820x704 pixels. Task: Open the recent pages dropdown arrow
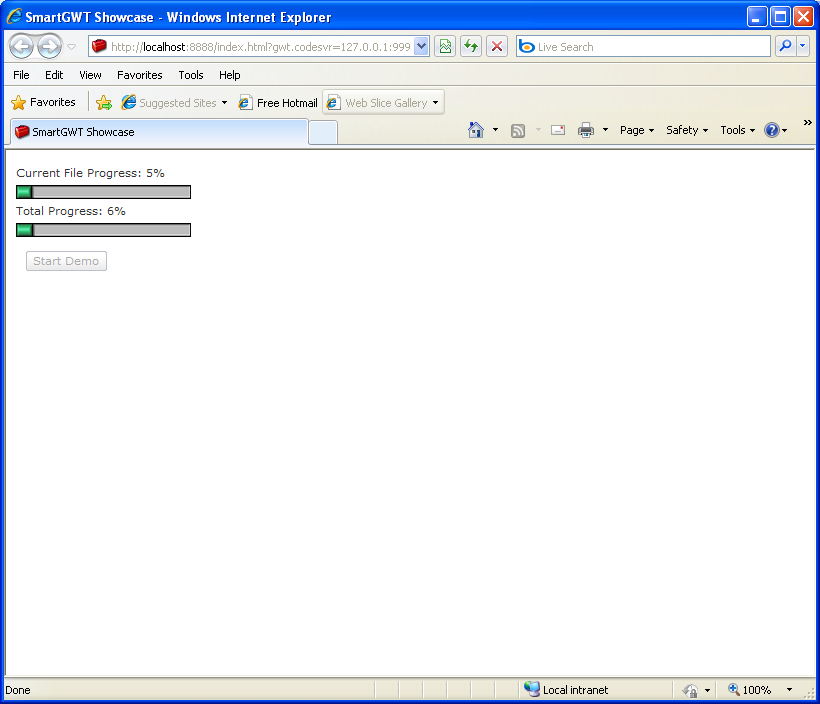click(72, 47)
